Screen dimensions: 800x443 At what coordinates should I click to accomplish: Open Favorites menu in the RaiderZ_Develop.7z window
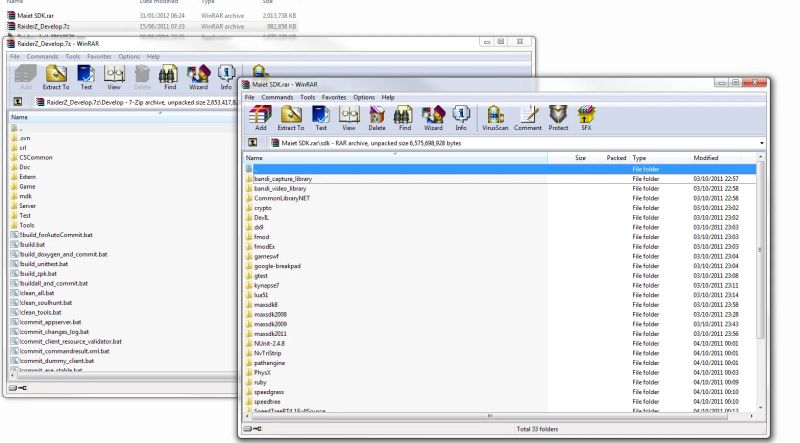[x=99, y=57]
